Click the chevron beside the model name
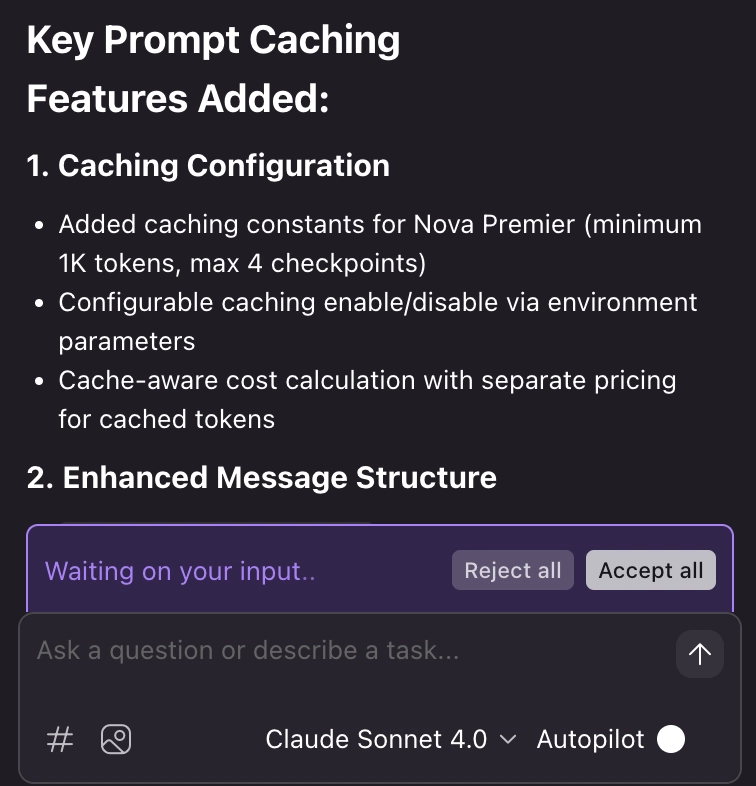The width and height of the screenshot is (756, 786). (x=508, y=740)
